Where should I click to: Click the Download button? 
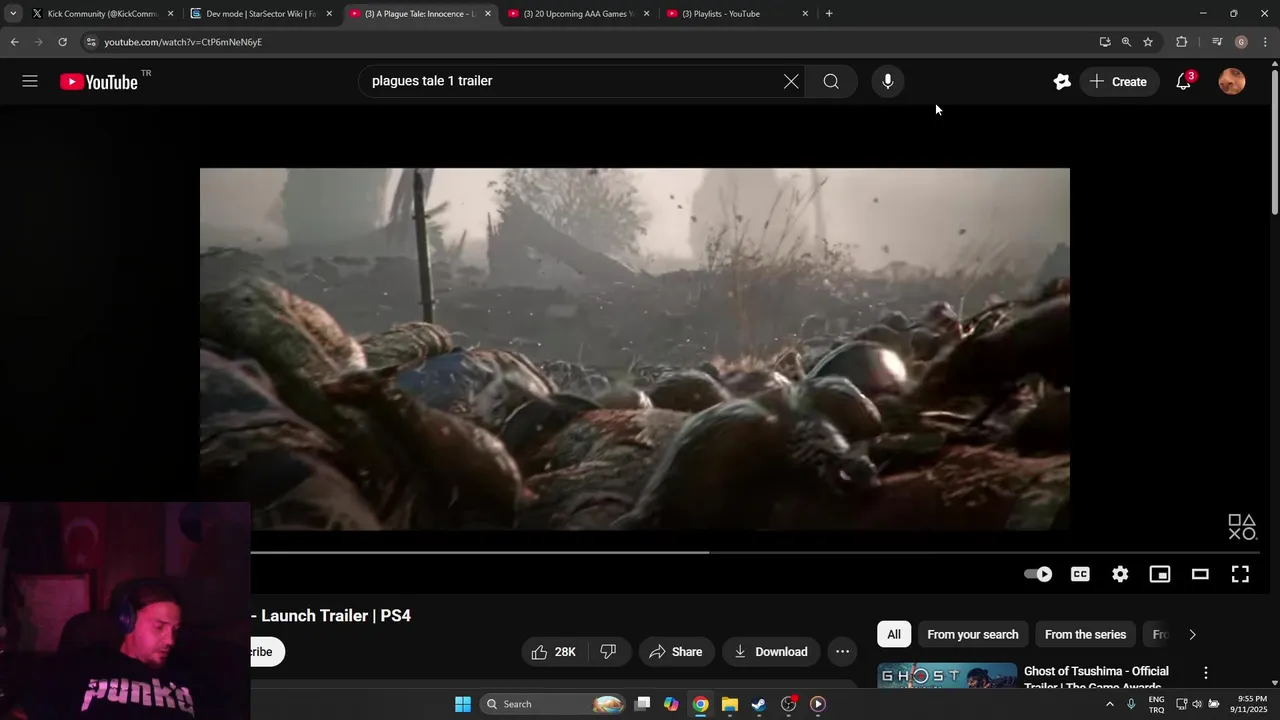coord(771,652)
